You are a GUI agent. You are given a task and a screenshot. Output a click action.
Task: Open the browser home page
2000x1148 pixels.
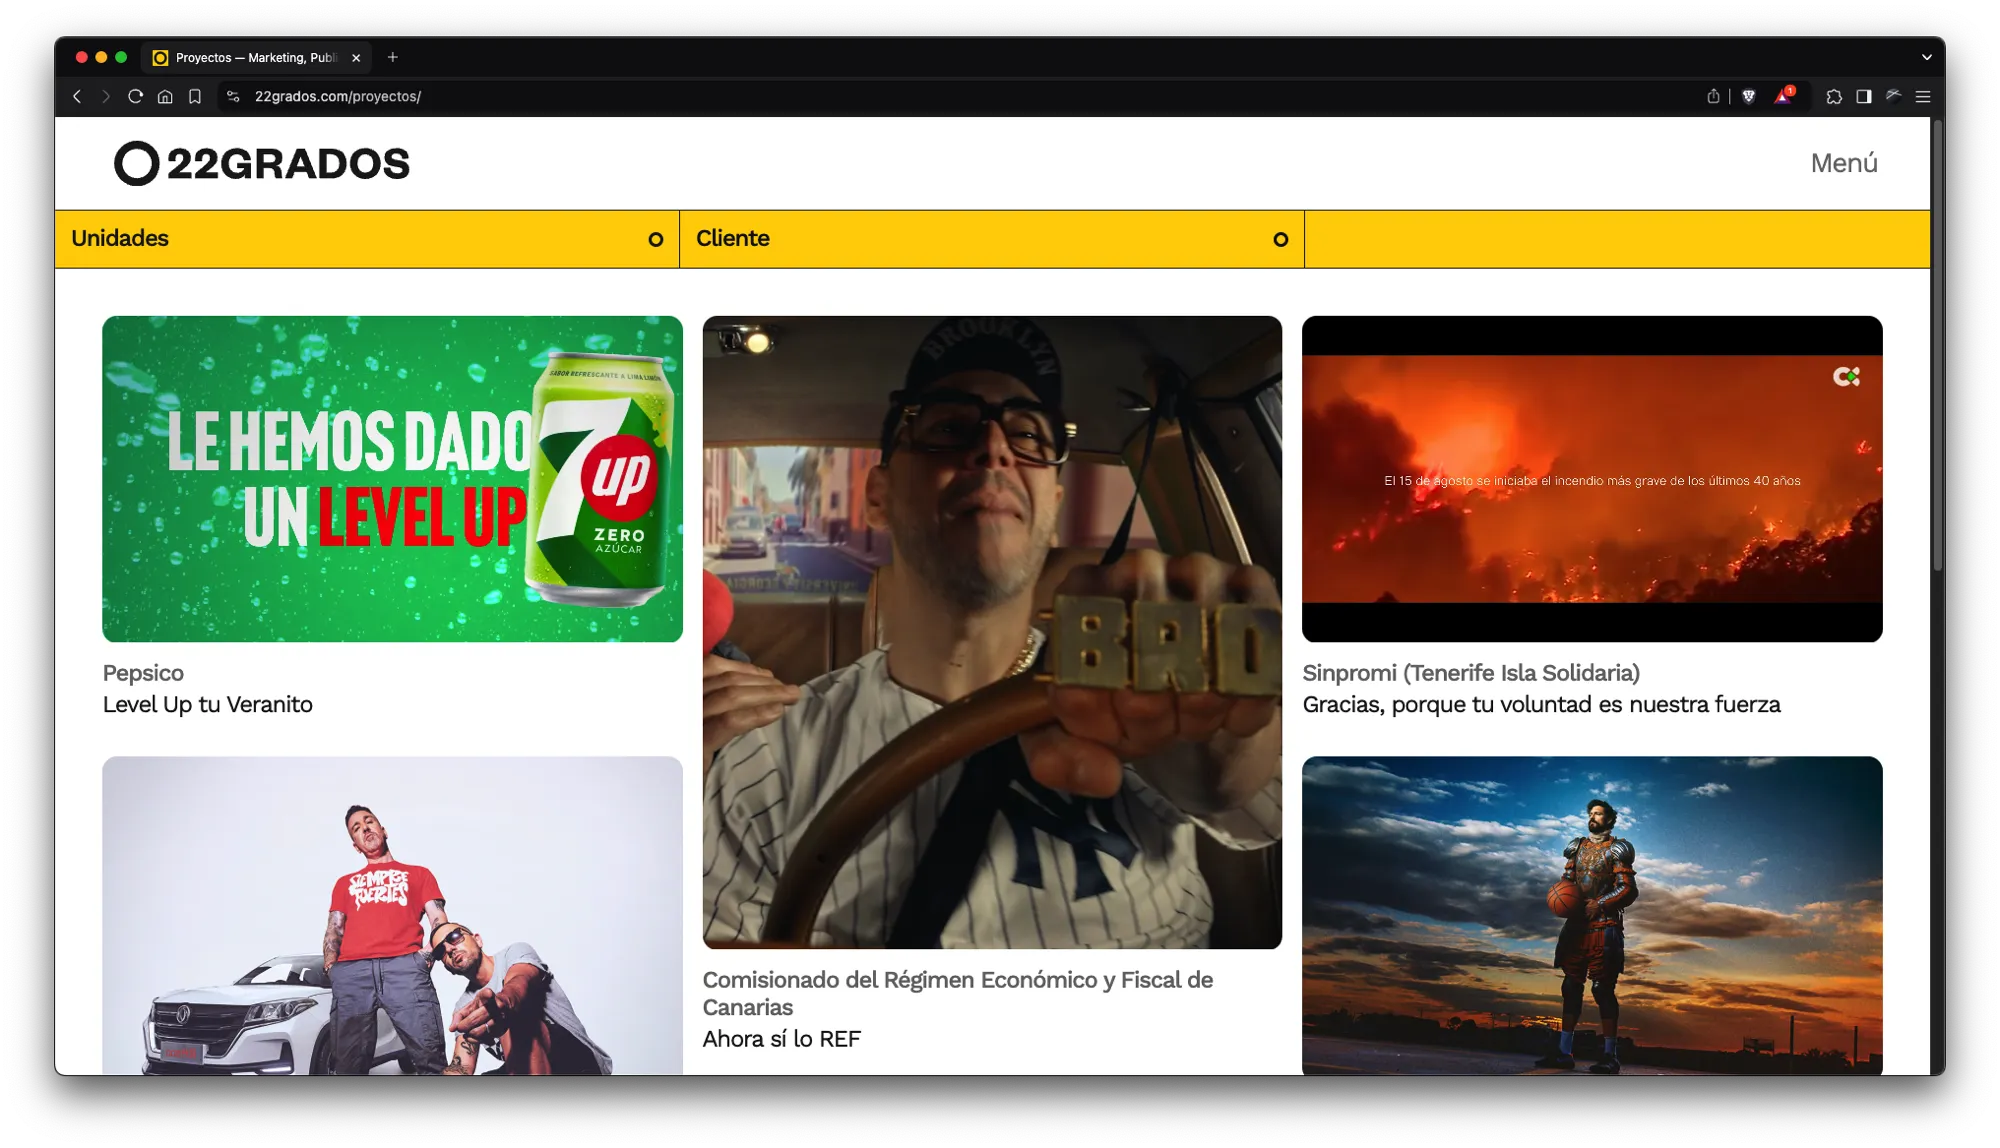165,97
